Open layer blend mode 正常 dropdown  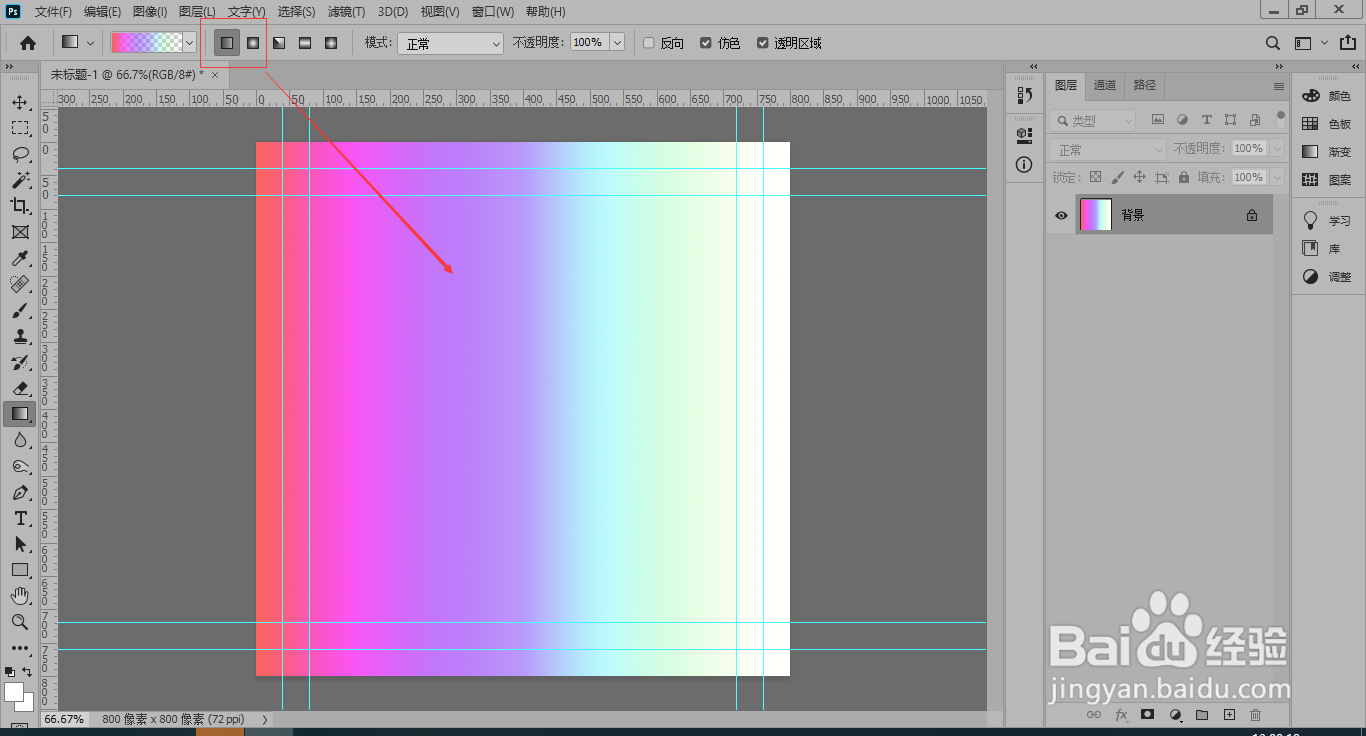tap(1109, 149)
